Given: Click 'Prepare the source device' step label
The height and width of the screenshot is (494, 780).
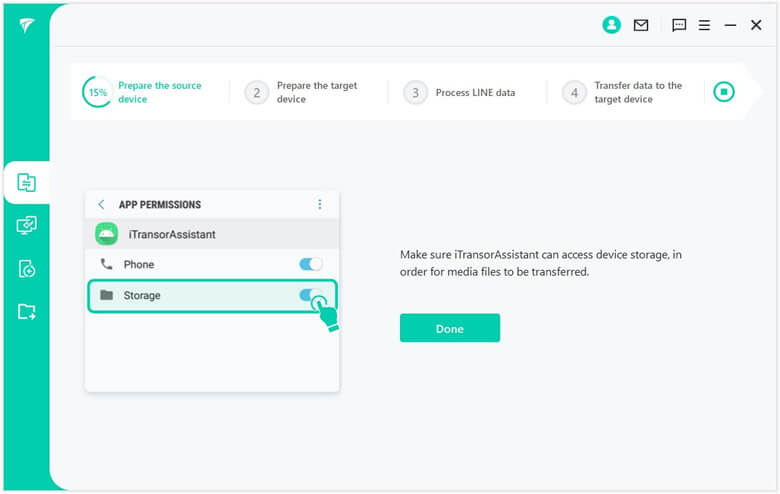Looking at the screenshot, I should [160, 92].
